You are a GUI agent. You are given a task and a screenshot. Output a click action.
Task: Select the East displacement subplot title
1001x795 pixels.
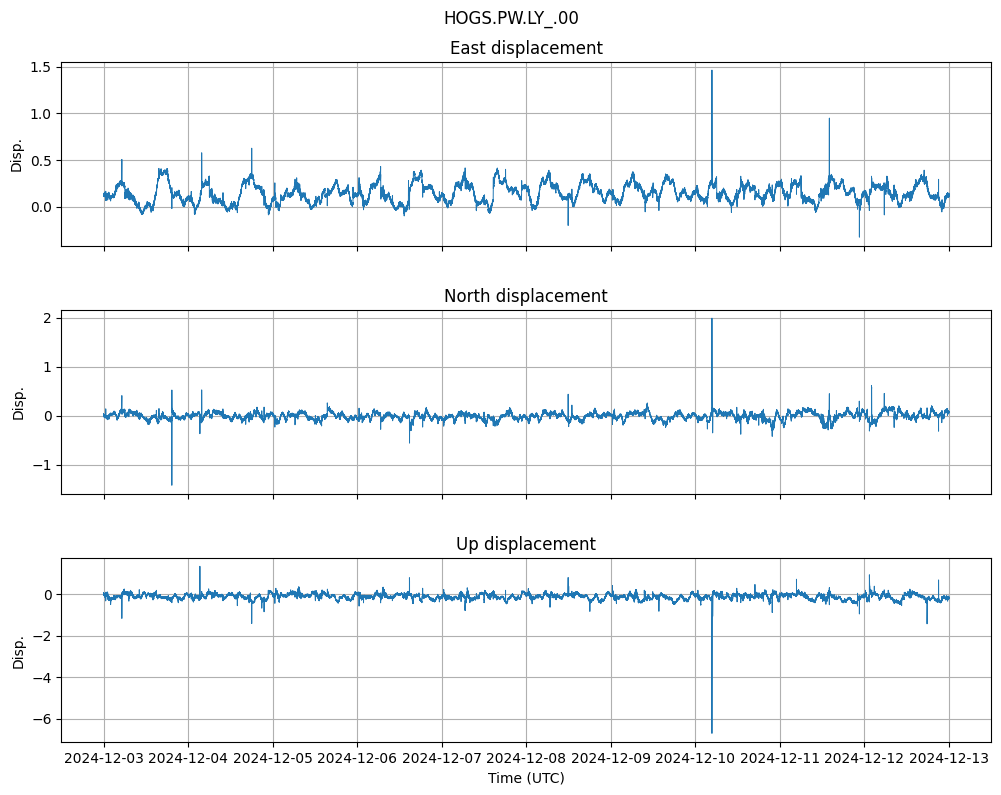tap(526, 48)
